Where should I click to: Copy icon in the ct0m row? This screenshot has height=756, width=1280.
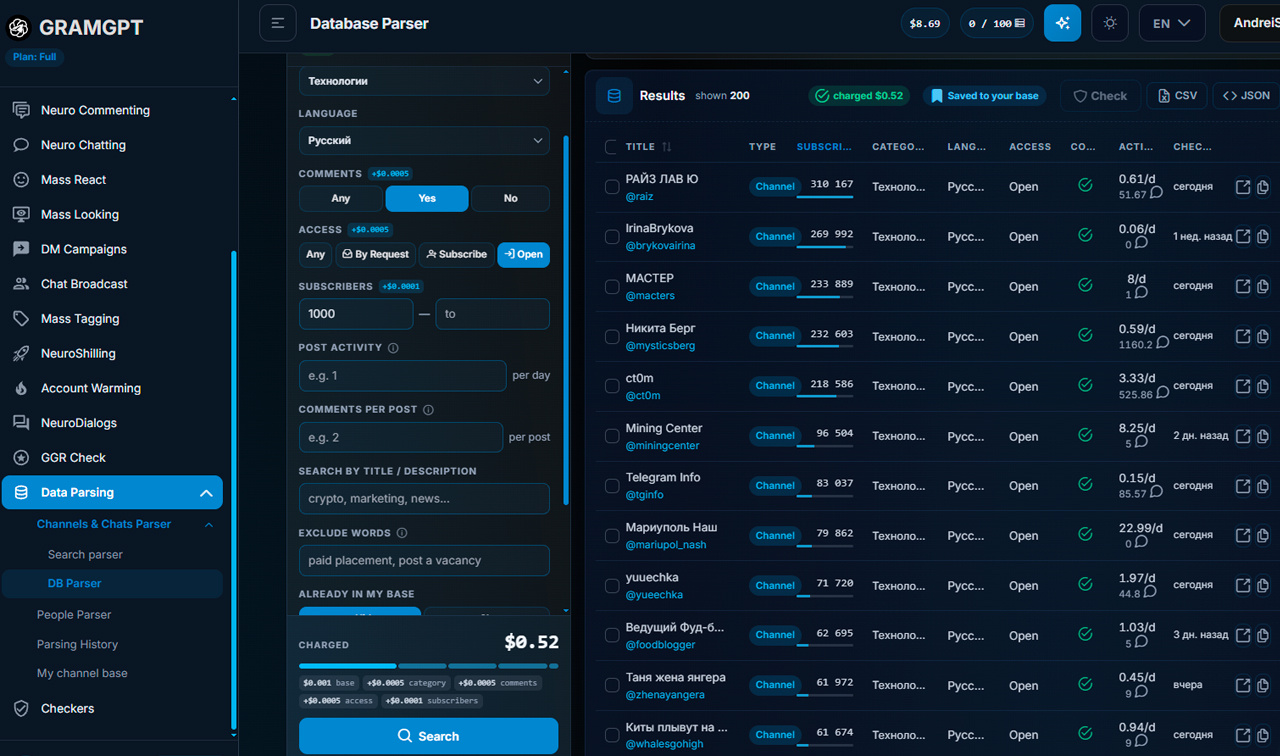pyautogui.click(x=1263, y=386)
